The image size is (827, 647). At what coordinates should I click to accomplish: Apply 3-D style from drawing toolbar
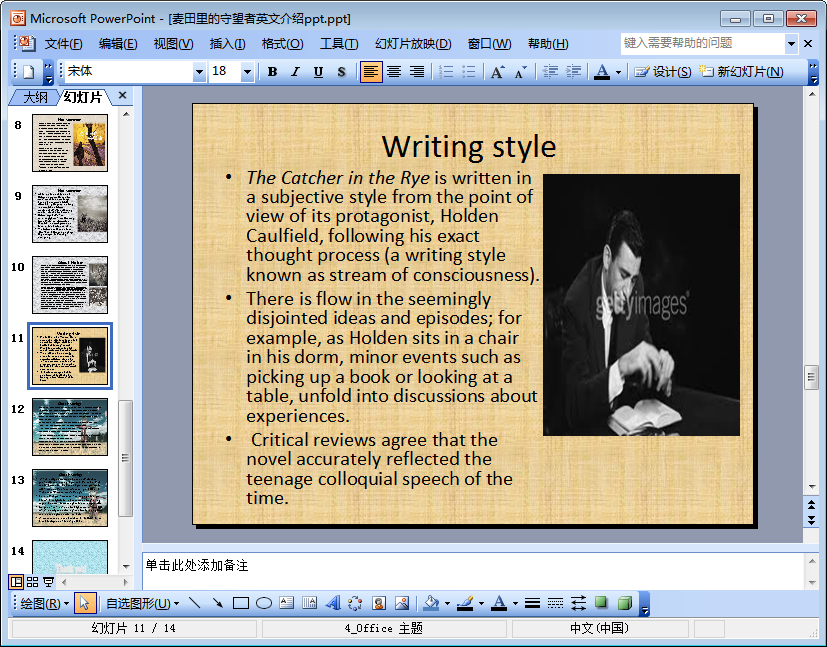[x=625, y=603]
